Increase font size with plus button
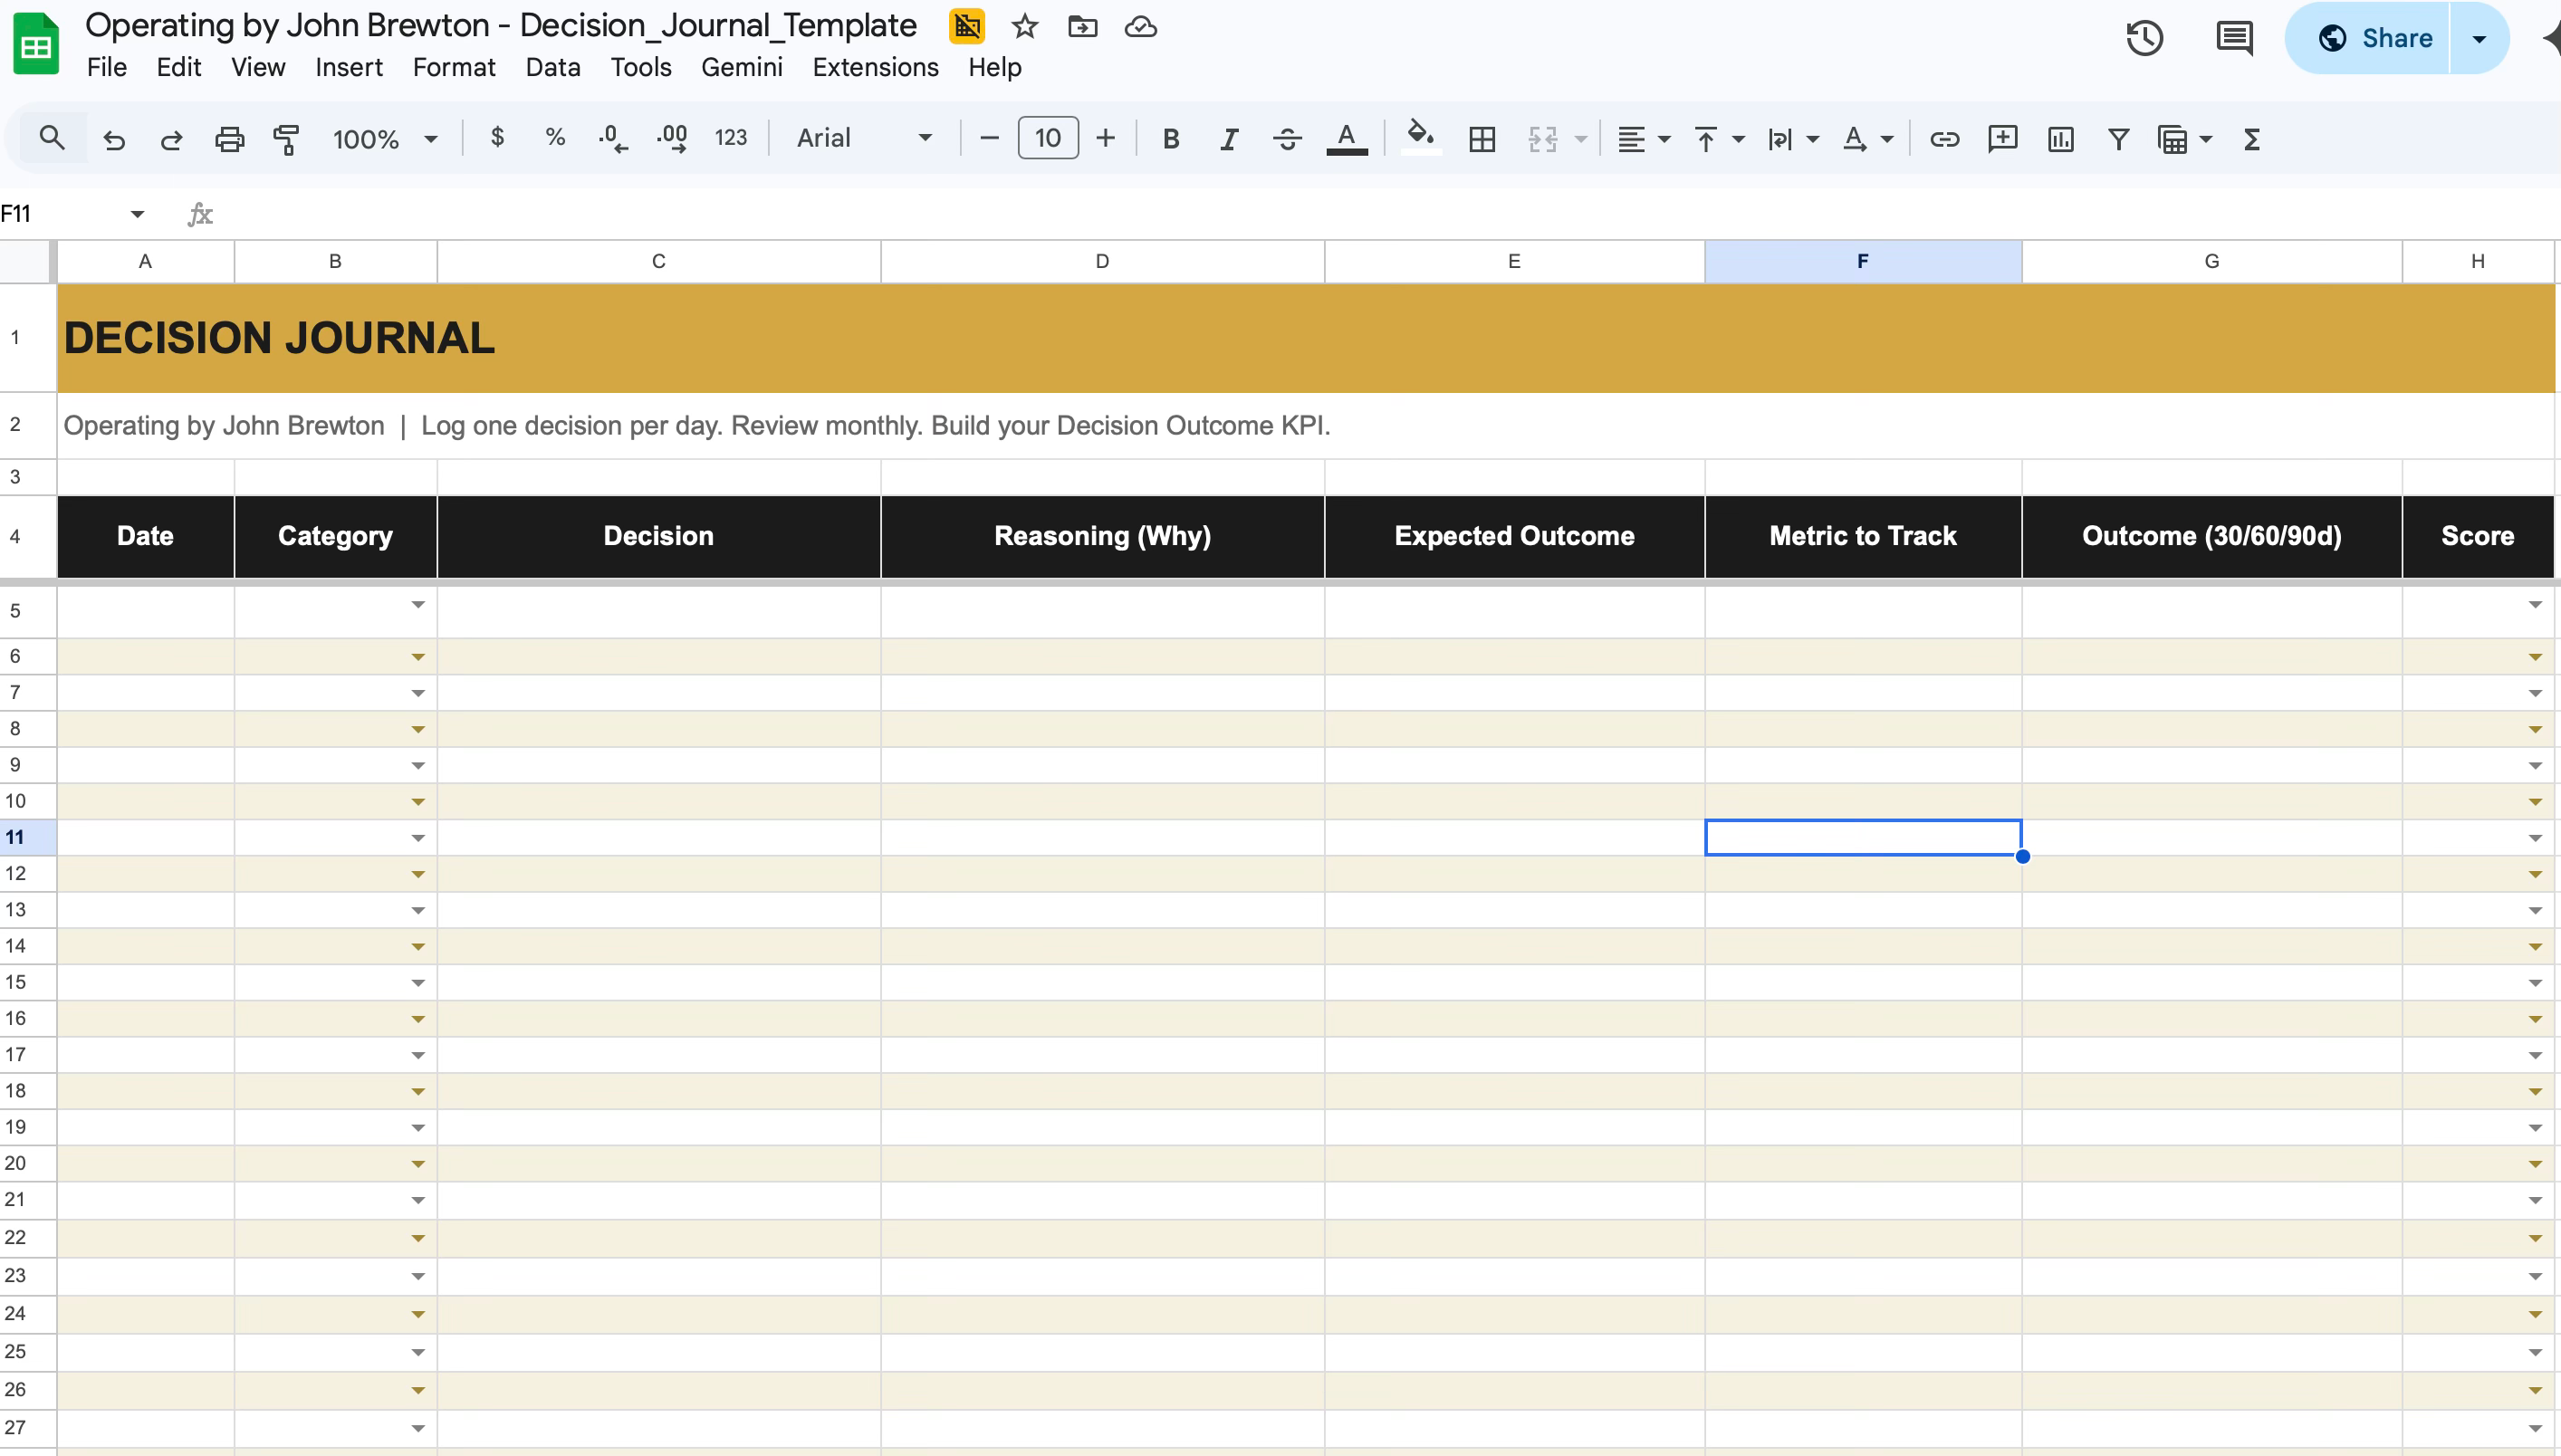Viewport: 2561px width, 1456px height. point(1105,138)
